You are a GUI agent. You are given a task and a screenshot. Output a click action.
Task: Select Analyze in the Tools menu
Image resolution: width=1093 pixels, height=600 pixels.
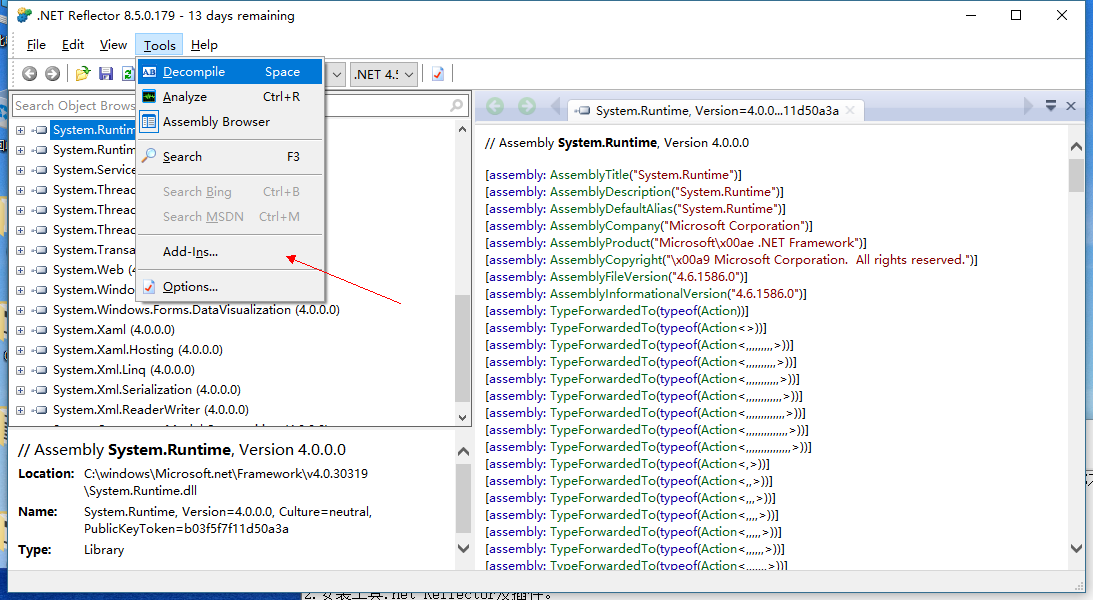point(184,97)
